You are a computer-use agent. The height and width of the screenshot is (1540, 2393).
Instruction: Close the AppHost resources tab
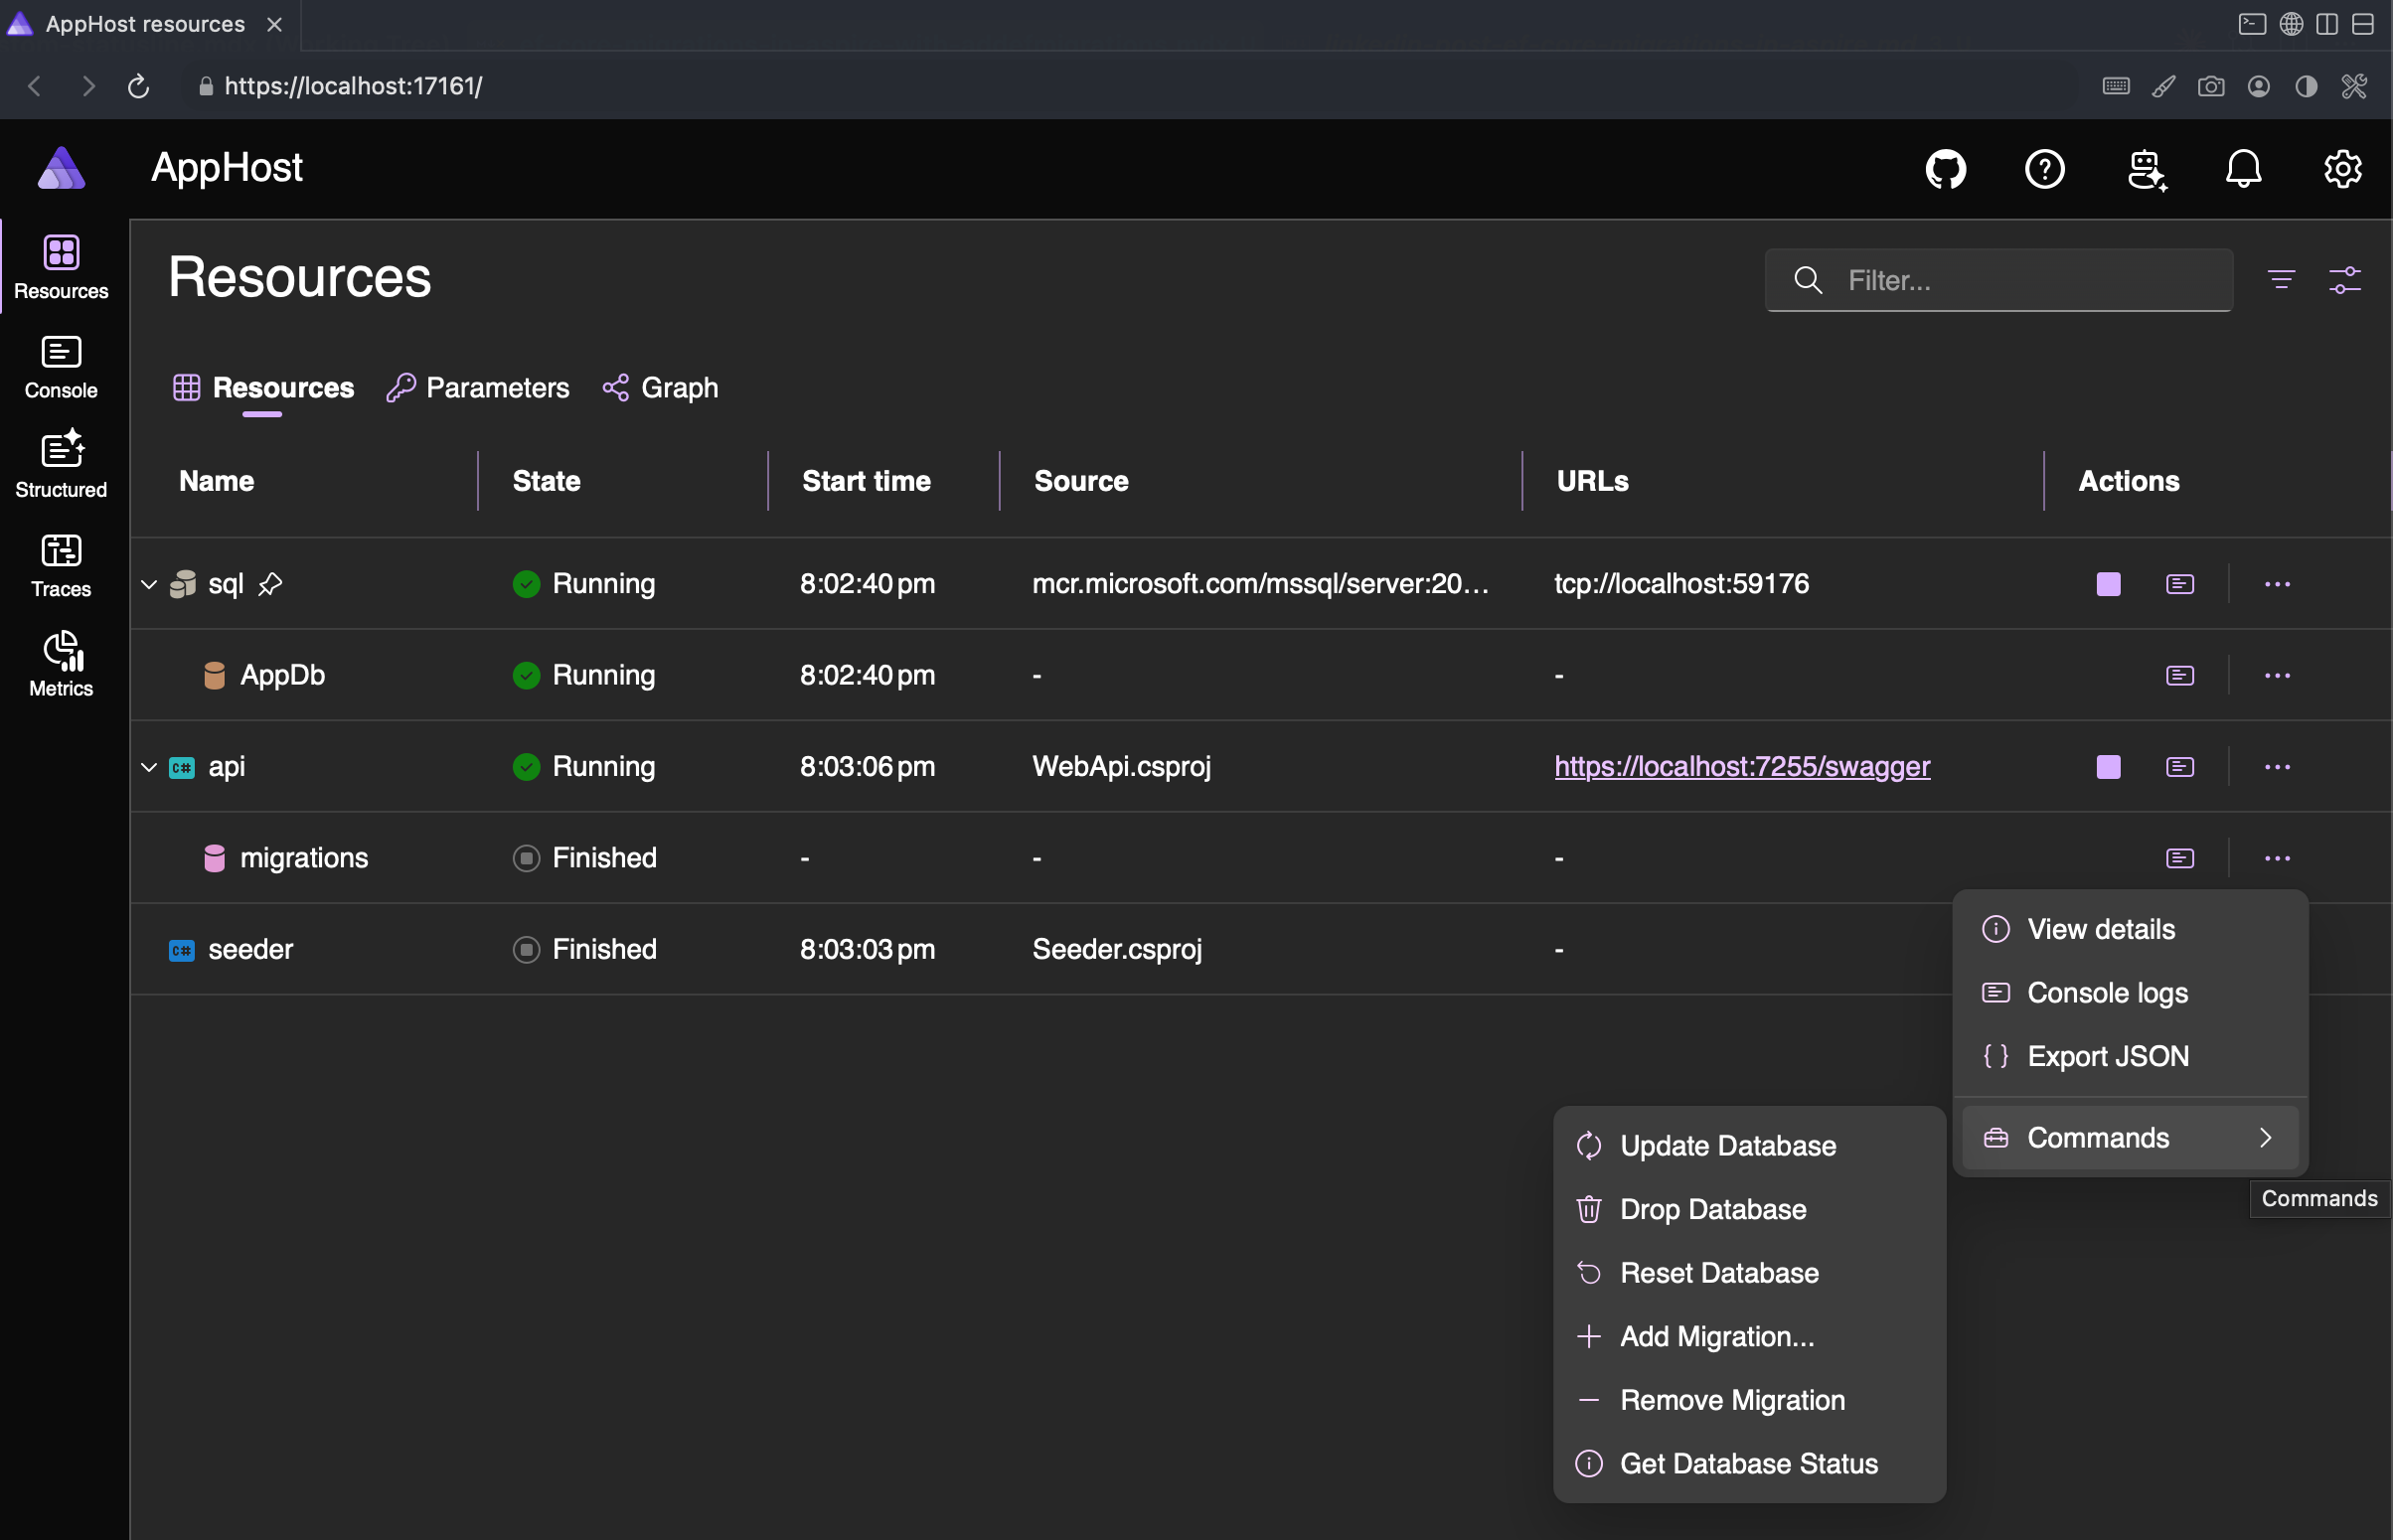(275, 24)
